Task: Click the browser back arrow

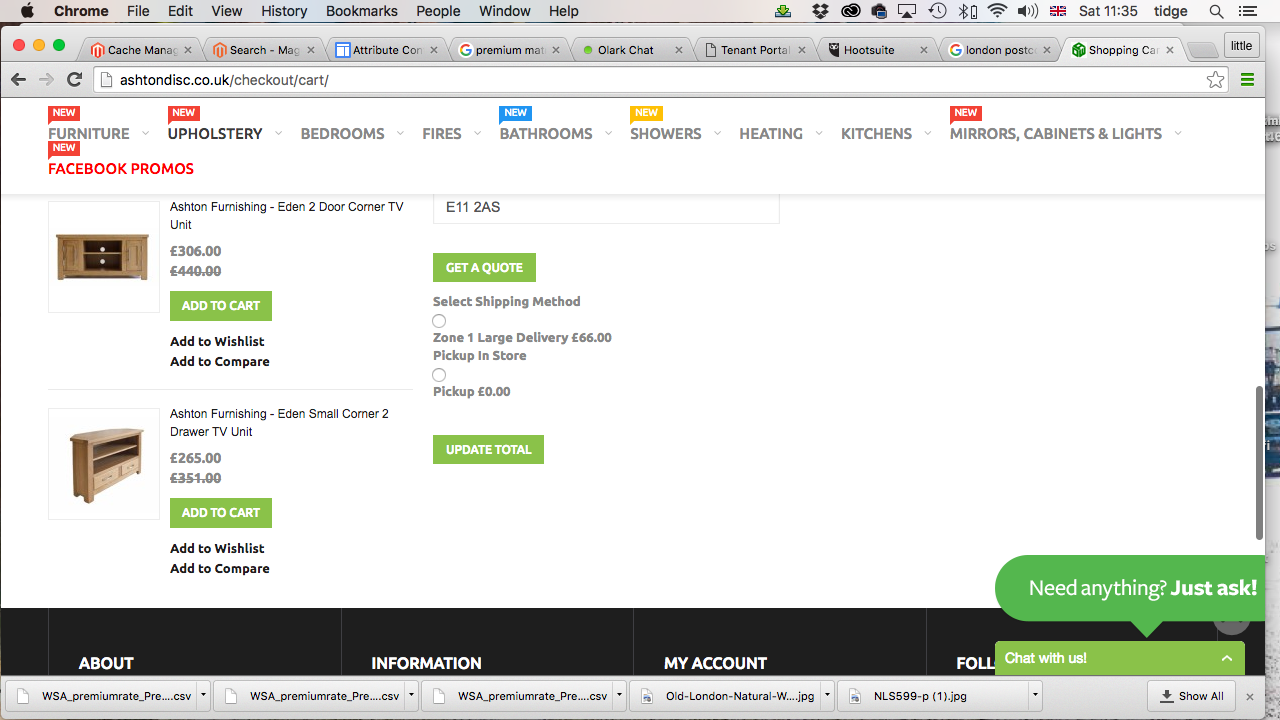Action: [18, 80]
